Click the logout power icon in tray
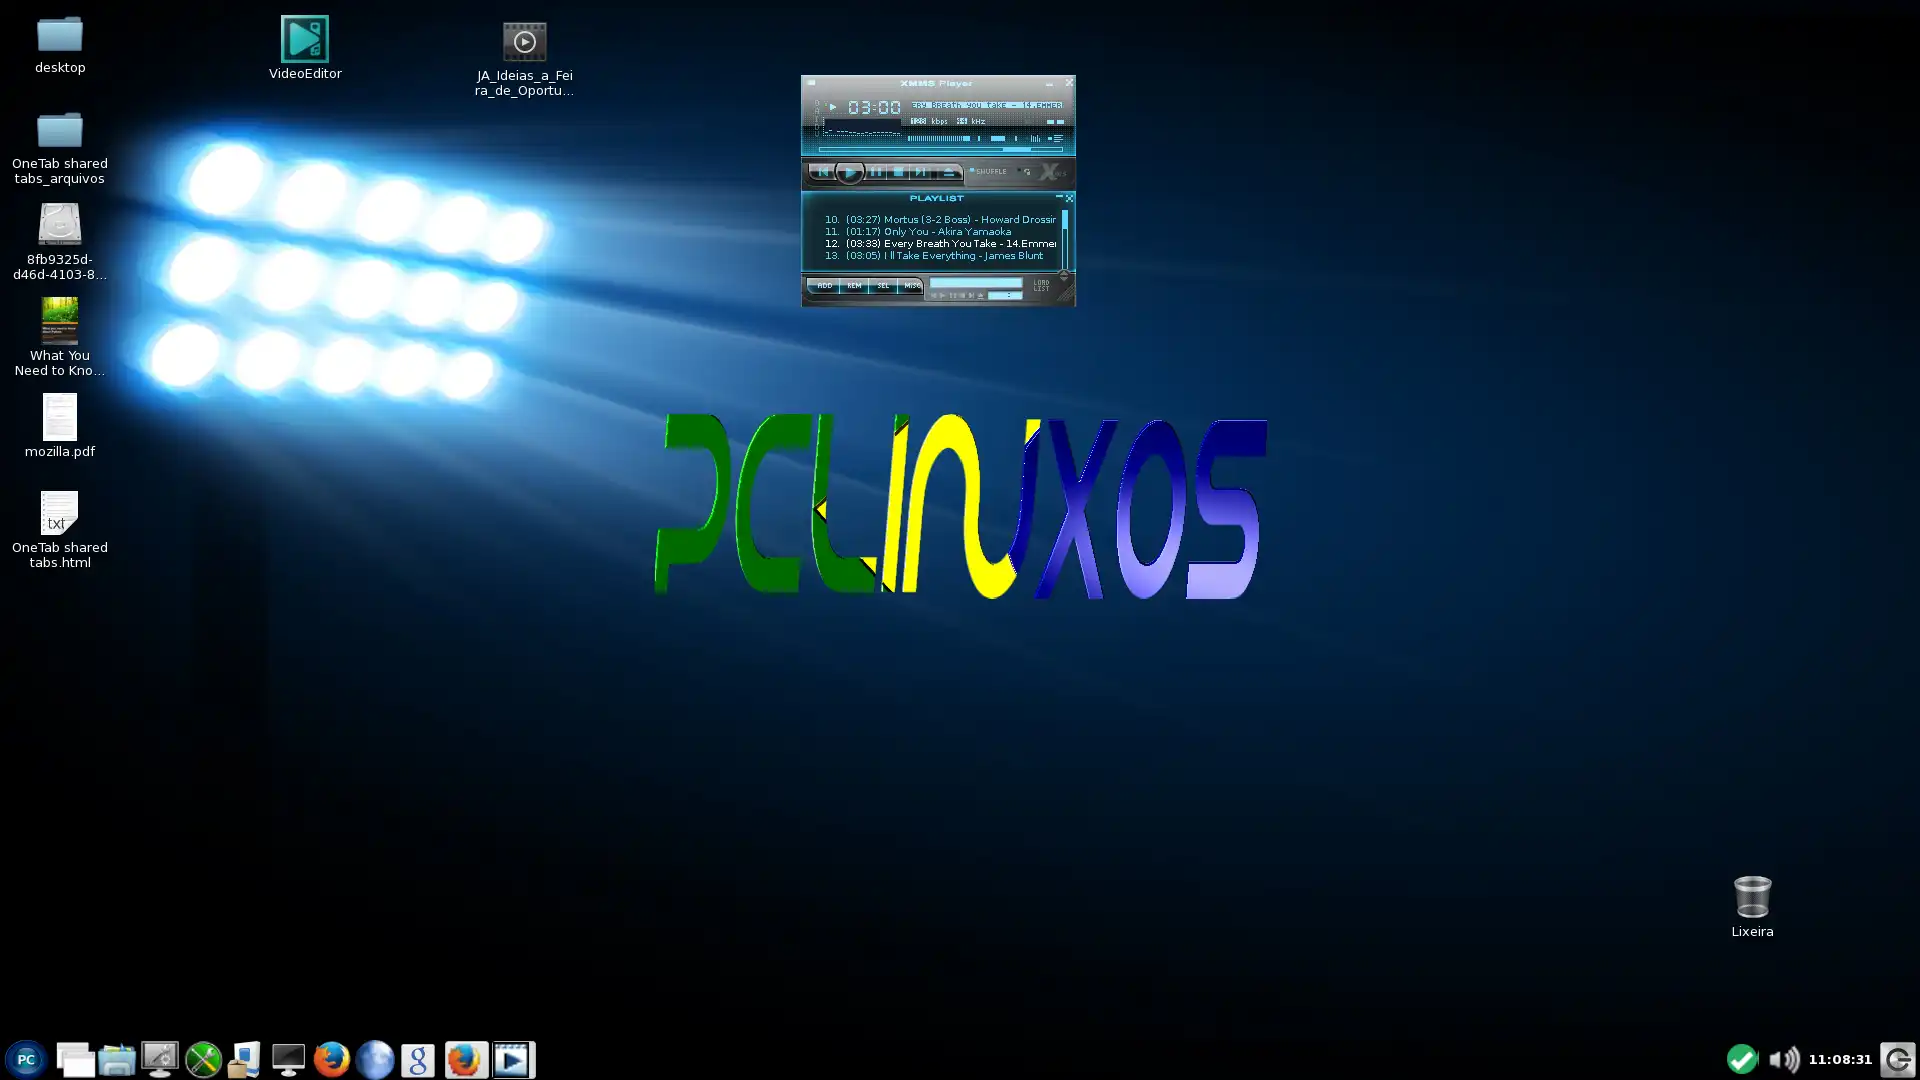 click(x=1897, y=1059)
